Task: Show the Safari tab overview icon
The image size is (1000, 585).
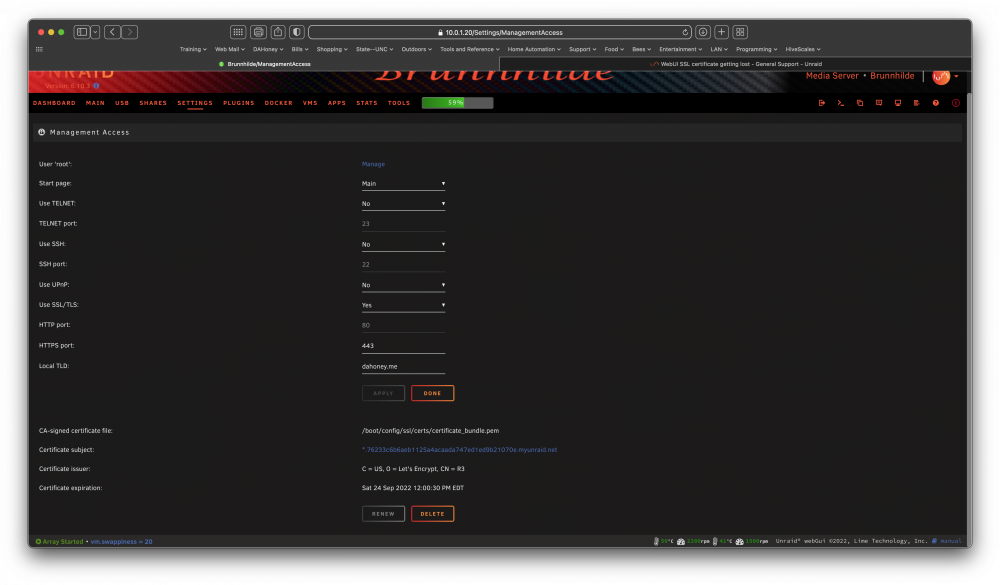Action: pyautogui.click(x=740, y=32)
